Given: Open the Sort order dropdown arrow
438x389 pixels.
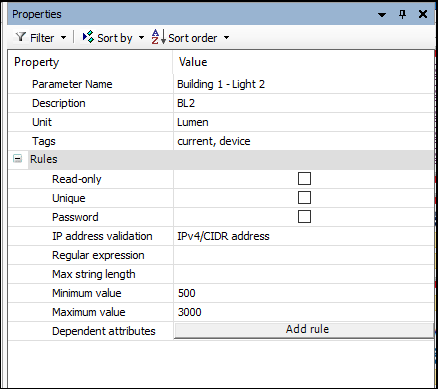Looking at the screenshot, I should [x=226, y=38].
